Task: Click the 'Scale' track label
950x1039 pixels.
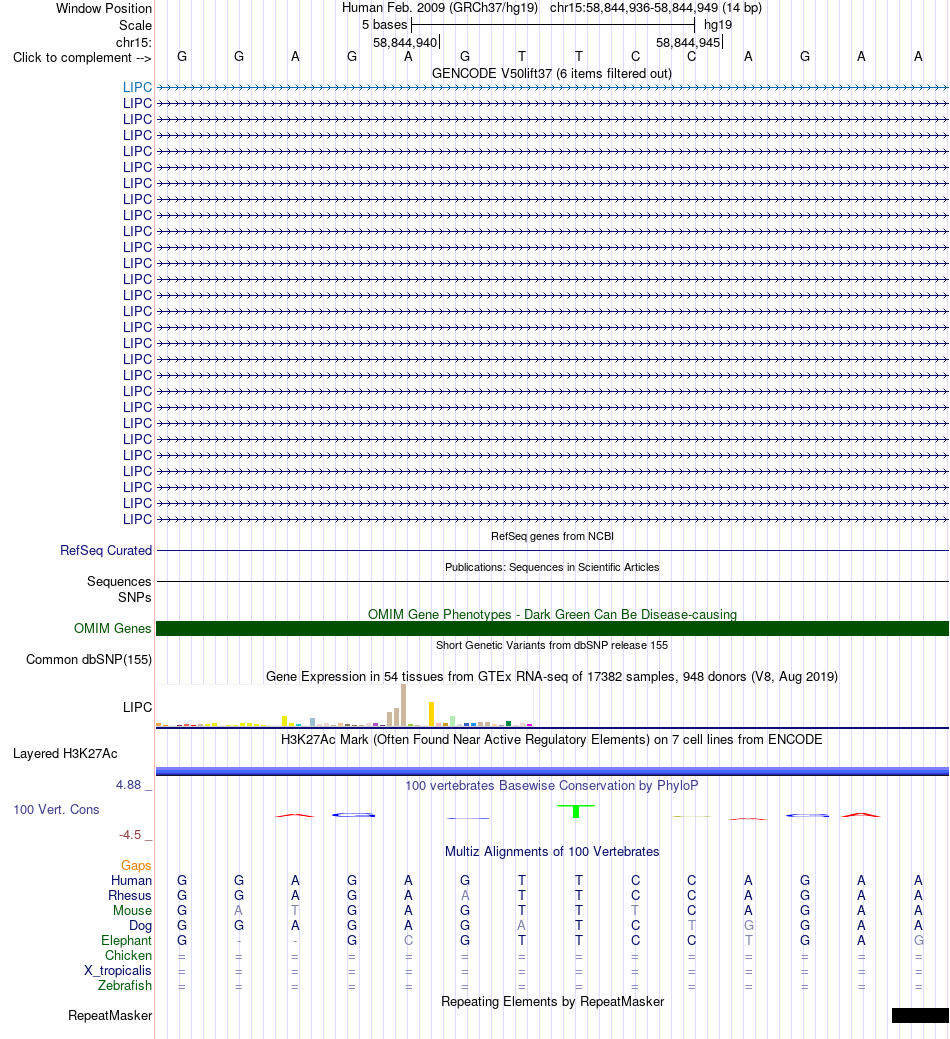Action: (135, 26)
